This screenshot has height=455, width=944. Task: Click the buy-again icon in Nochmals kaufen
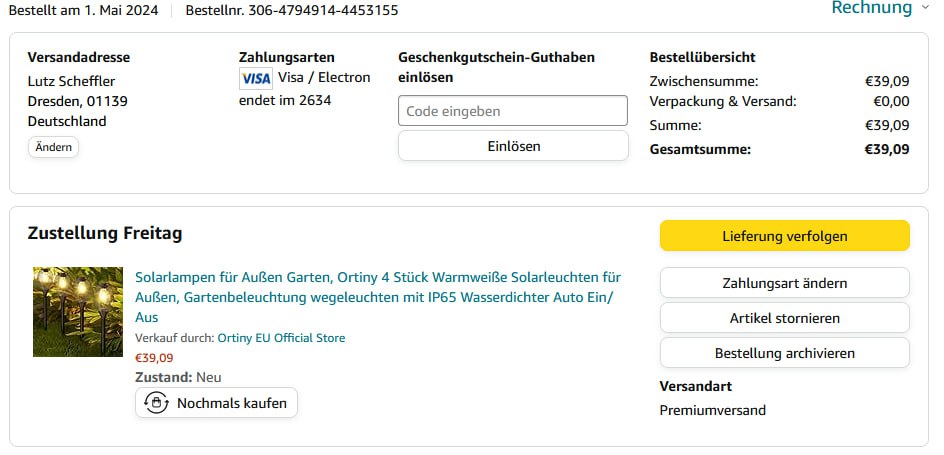[x=156, y=403]
